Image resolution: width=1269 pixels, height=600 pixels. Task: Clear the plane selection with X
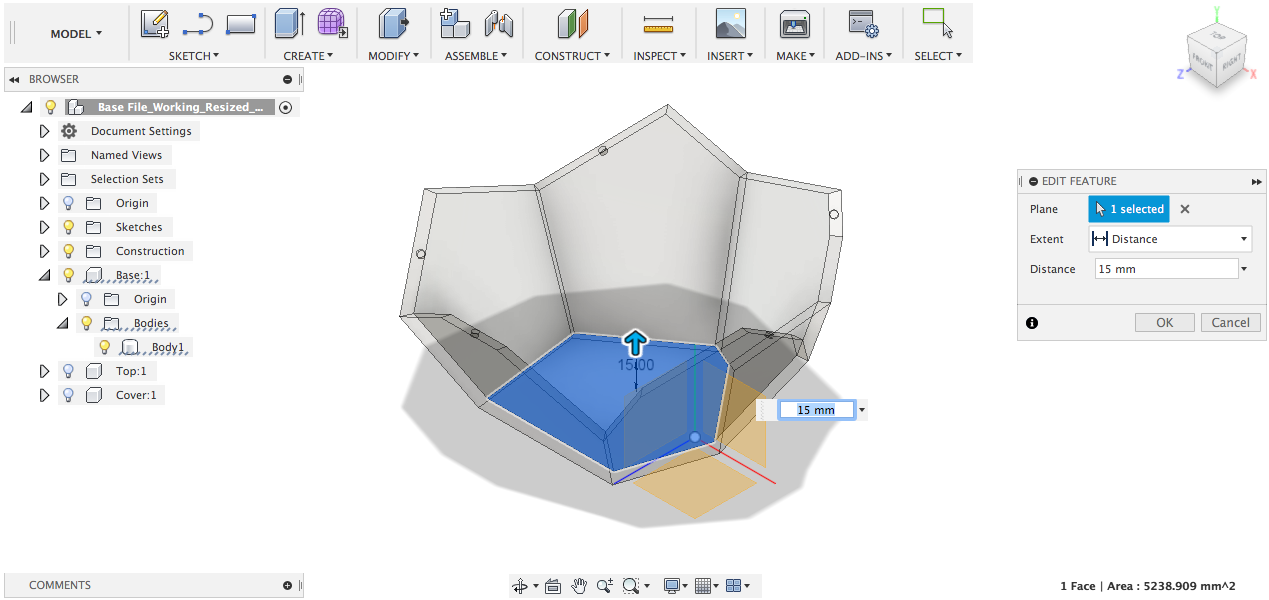[1185, 209]
